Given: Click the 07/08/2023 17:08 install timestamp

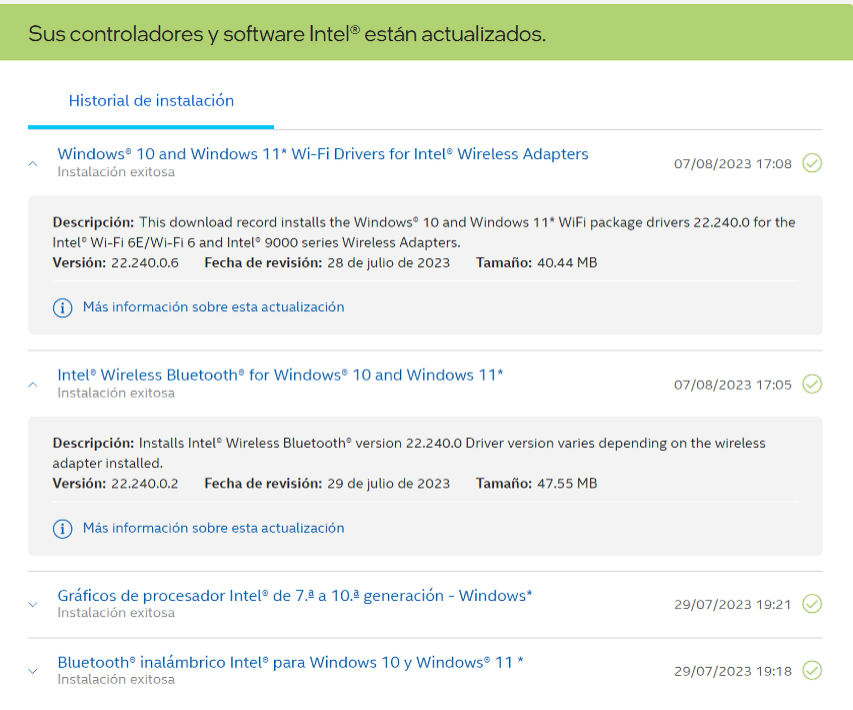Looking at the screenshot, I should 733,164.
